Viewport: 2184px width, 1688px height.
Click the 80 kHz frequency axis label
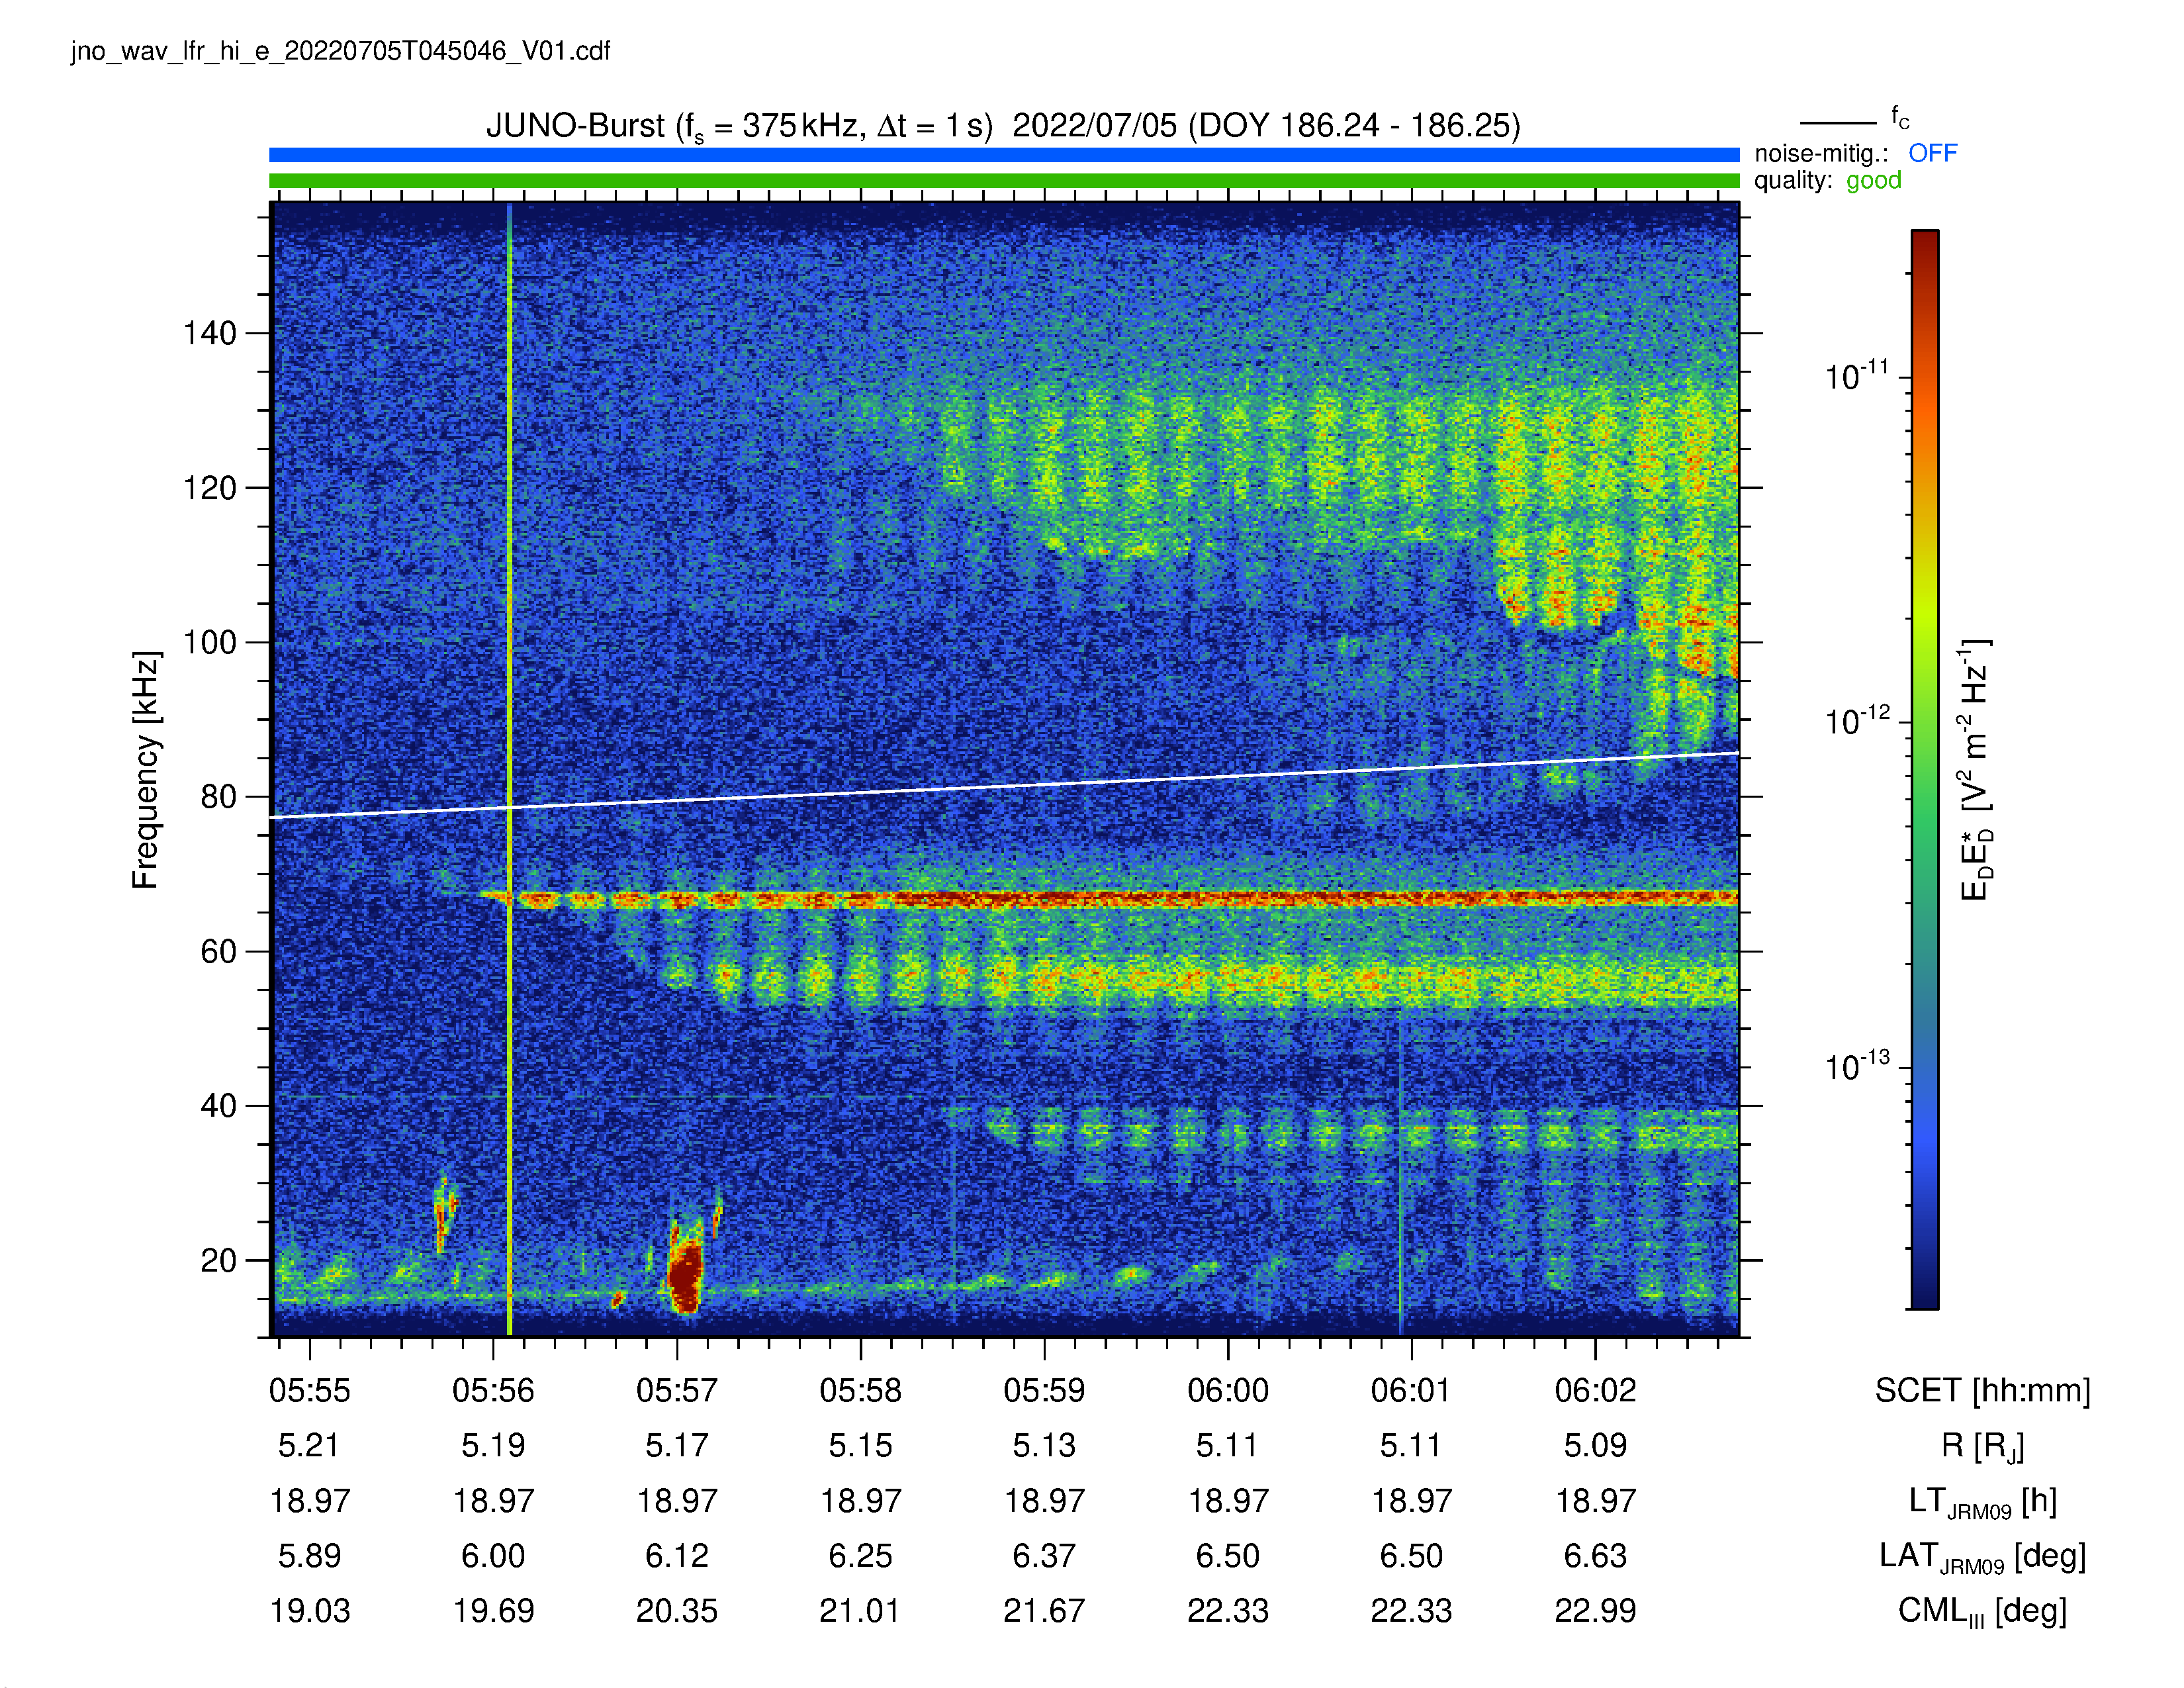pos(219,797)
